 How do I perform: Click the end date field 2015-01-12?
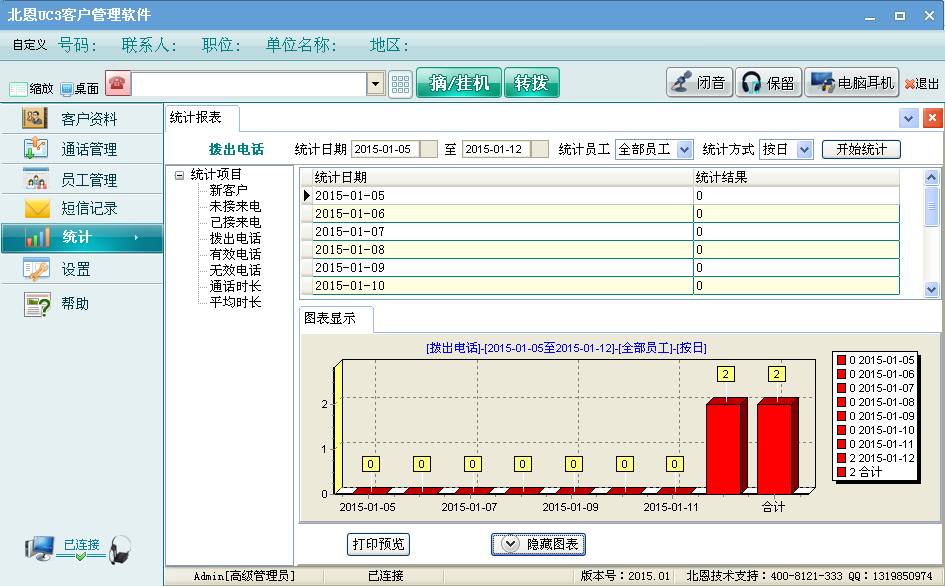497,149
